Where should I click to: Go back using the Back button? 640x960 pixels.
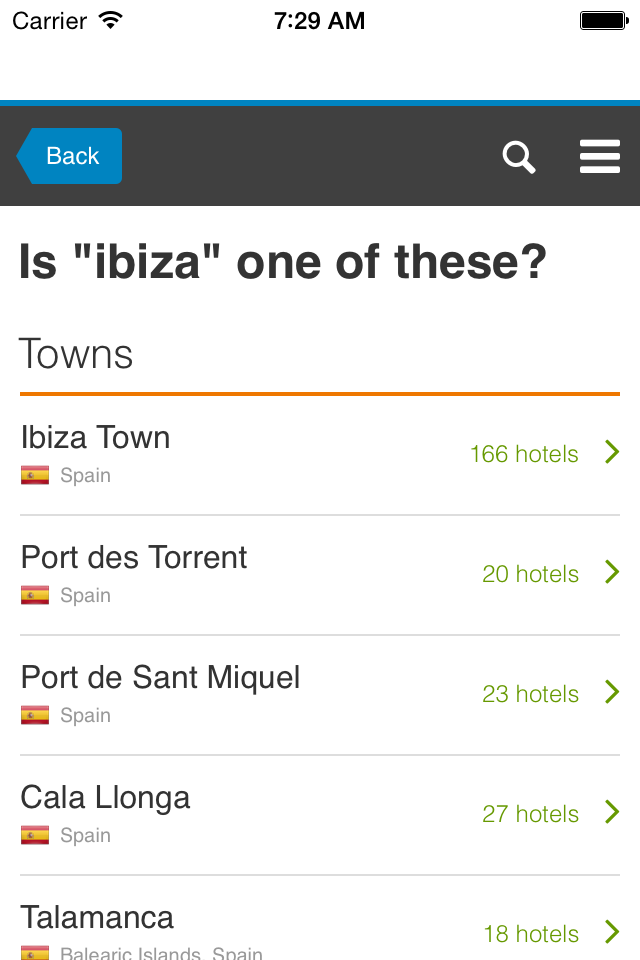69,156
